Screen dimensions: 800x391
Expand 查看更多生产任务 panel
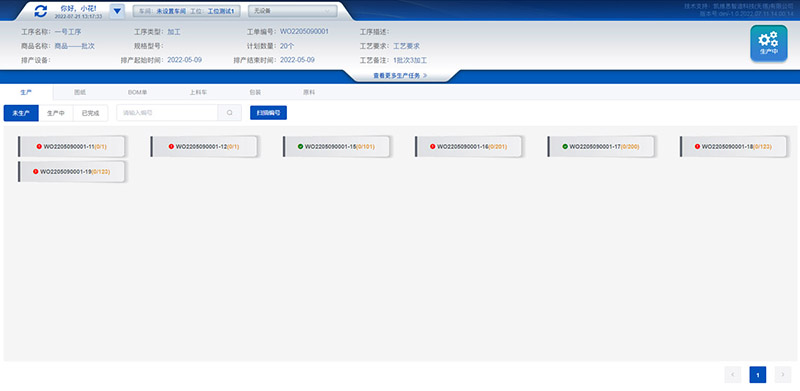400,76
